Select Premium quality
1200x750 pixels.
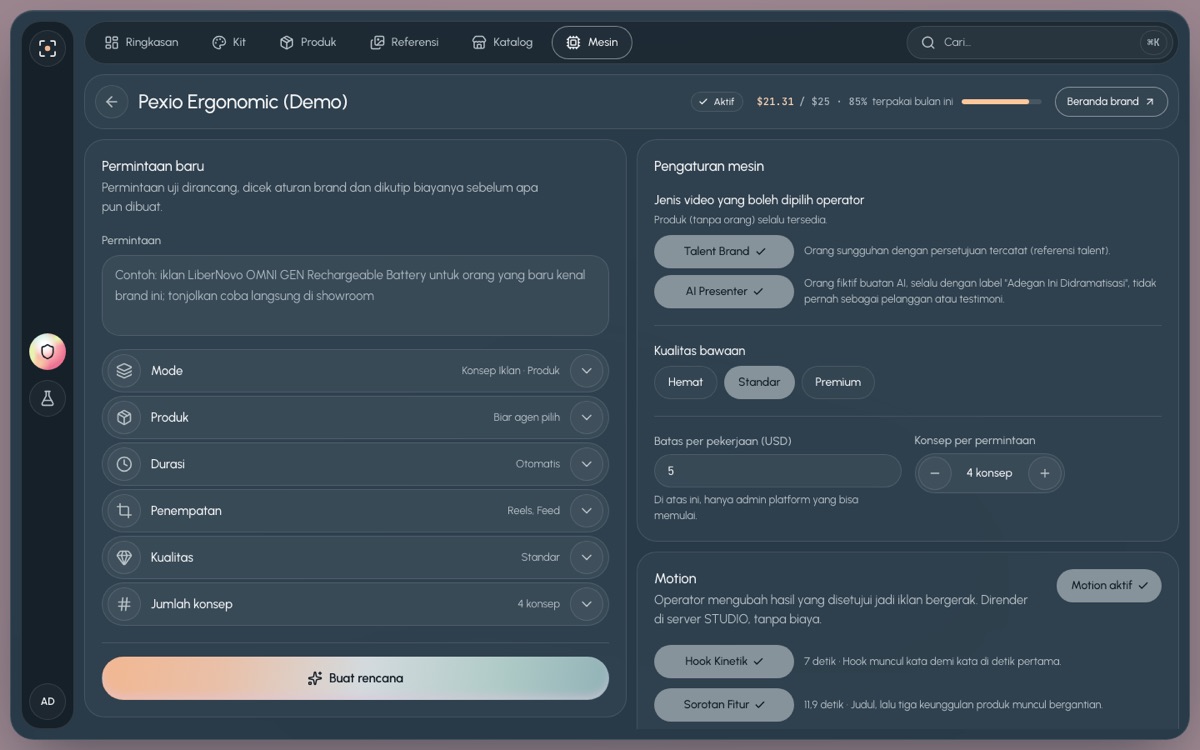coord(838,382)
